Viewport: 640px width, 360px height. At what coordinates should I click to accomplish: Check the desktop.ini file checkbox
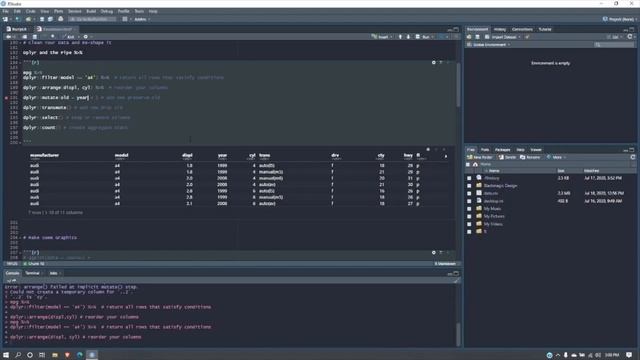pyautogui.click(x=469, y=201)
